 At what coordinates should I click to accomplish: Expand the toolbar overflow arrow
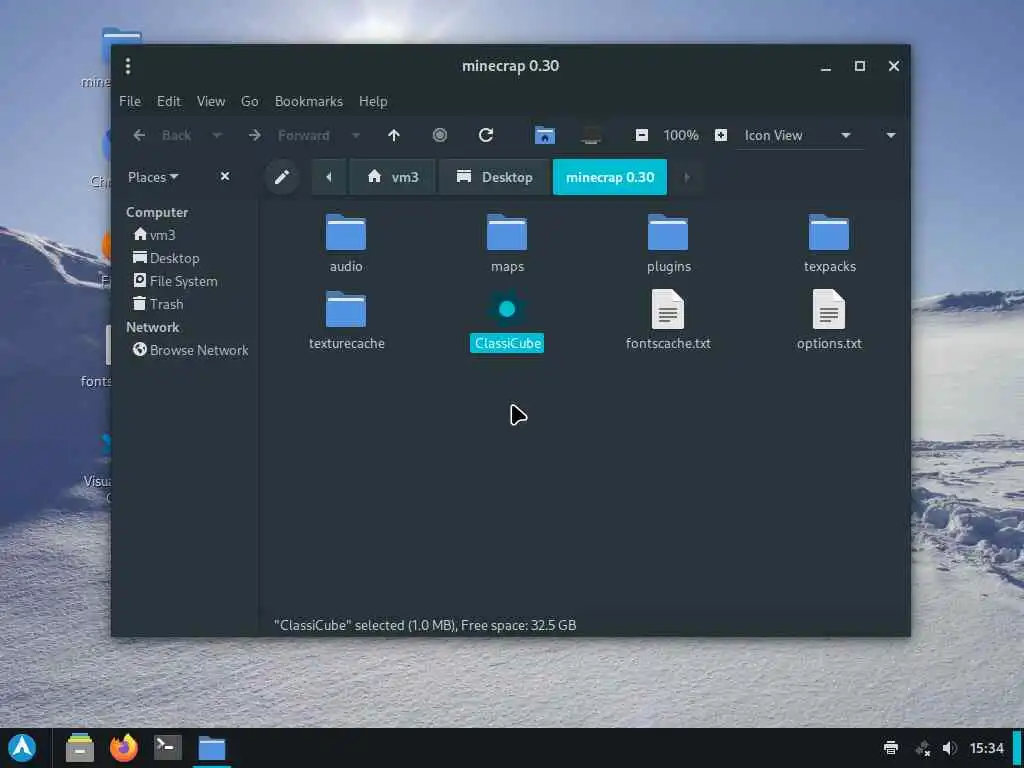891,135
